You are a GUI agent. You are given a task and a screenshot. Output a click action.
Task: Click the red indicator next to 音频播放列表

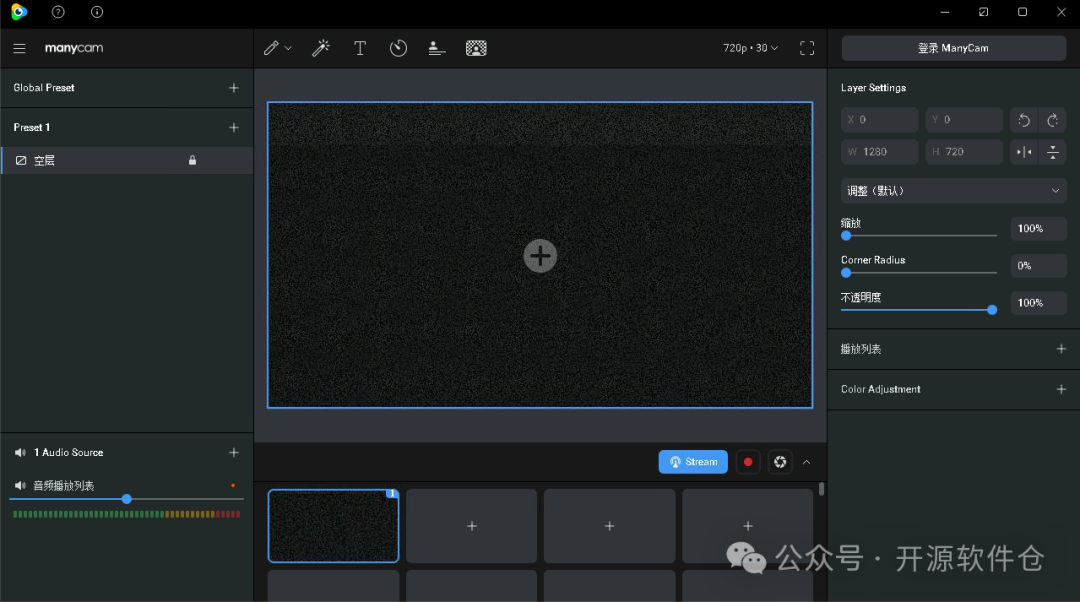point(233,486)
